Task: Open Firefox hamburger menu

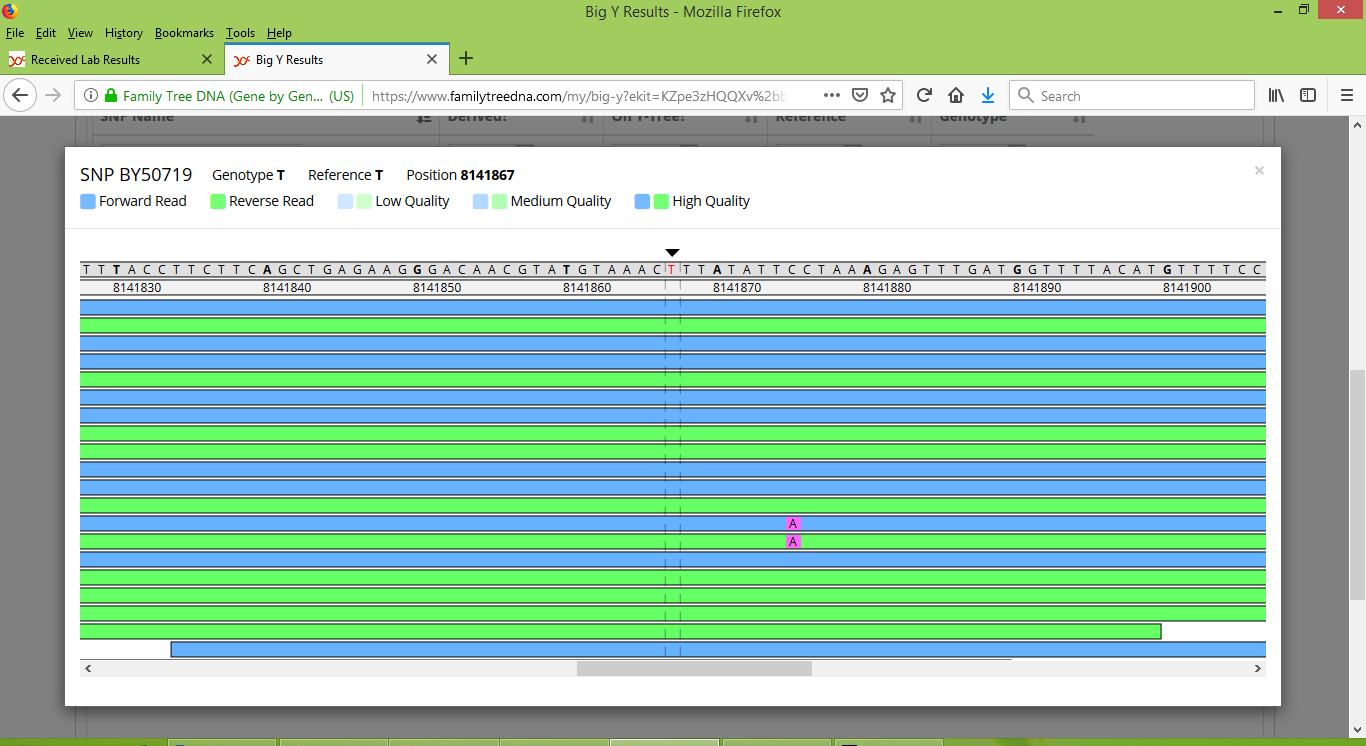Action: click(1346, 95)
